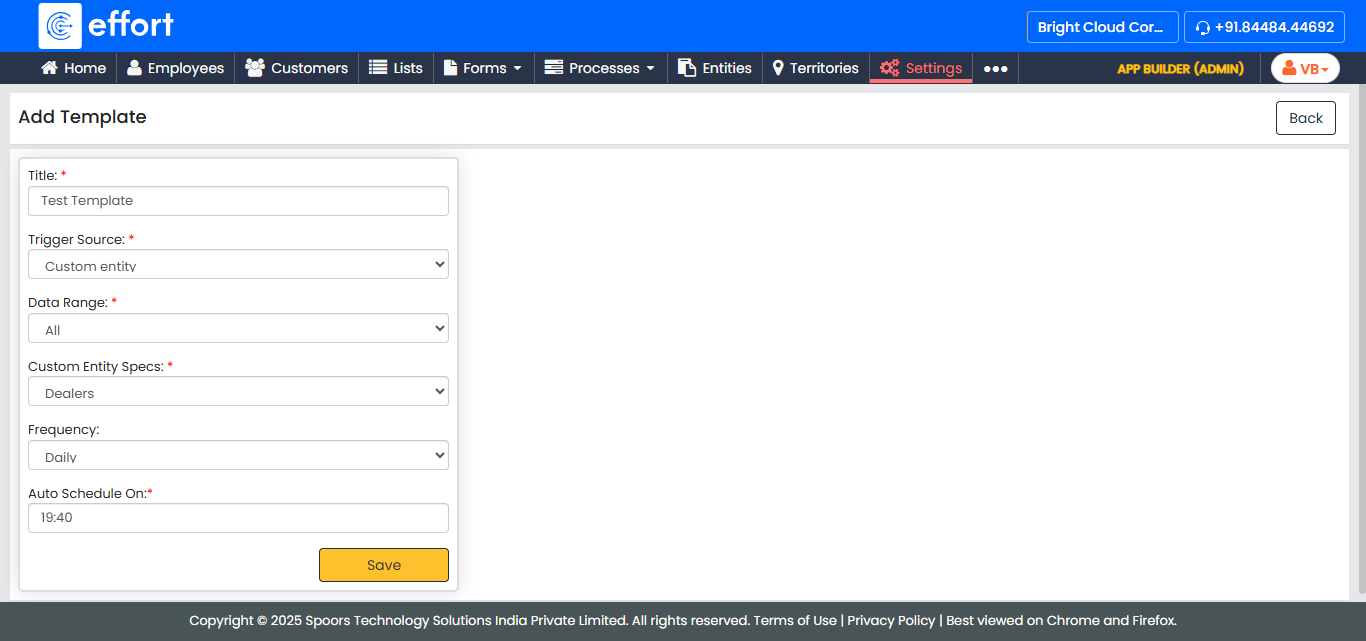
Task: Open the Frequency dropdown
Action: [238, 456]
